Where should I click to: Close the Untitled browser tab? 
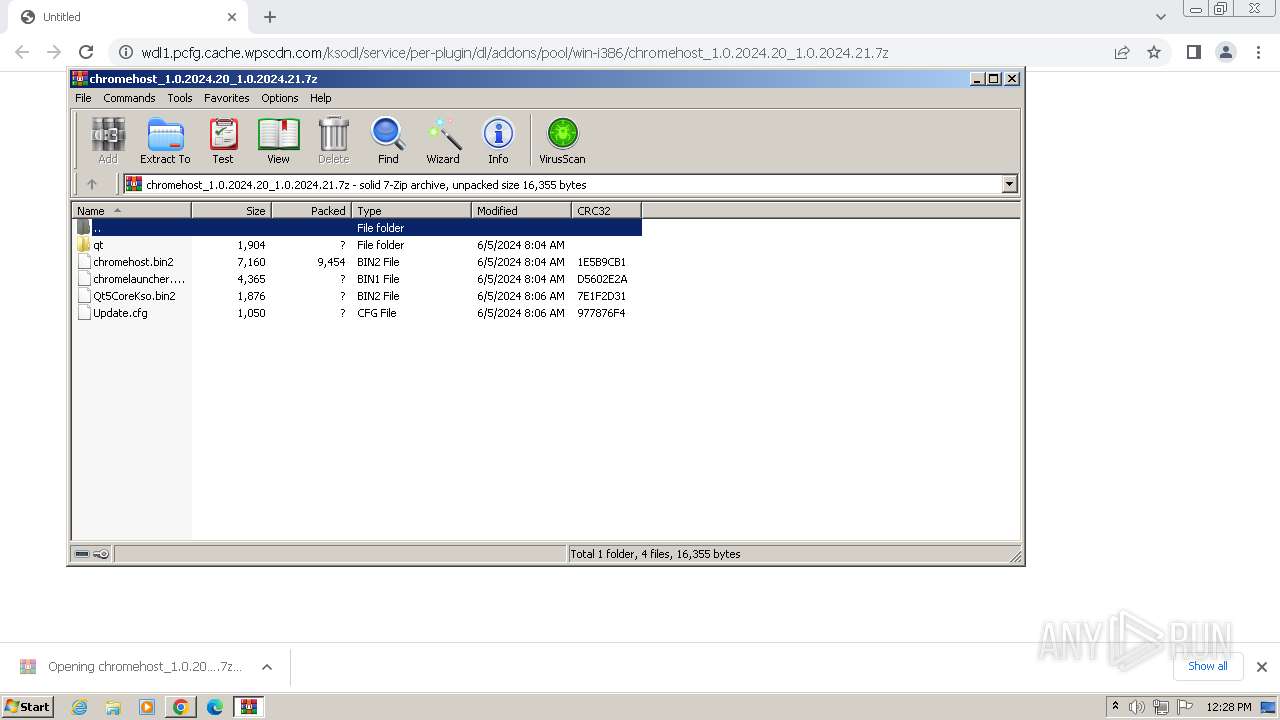pos(232,17)
